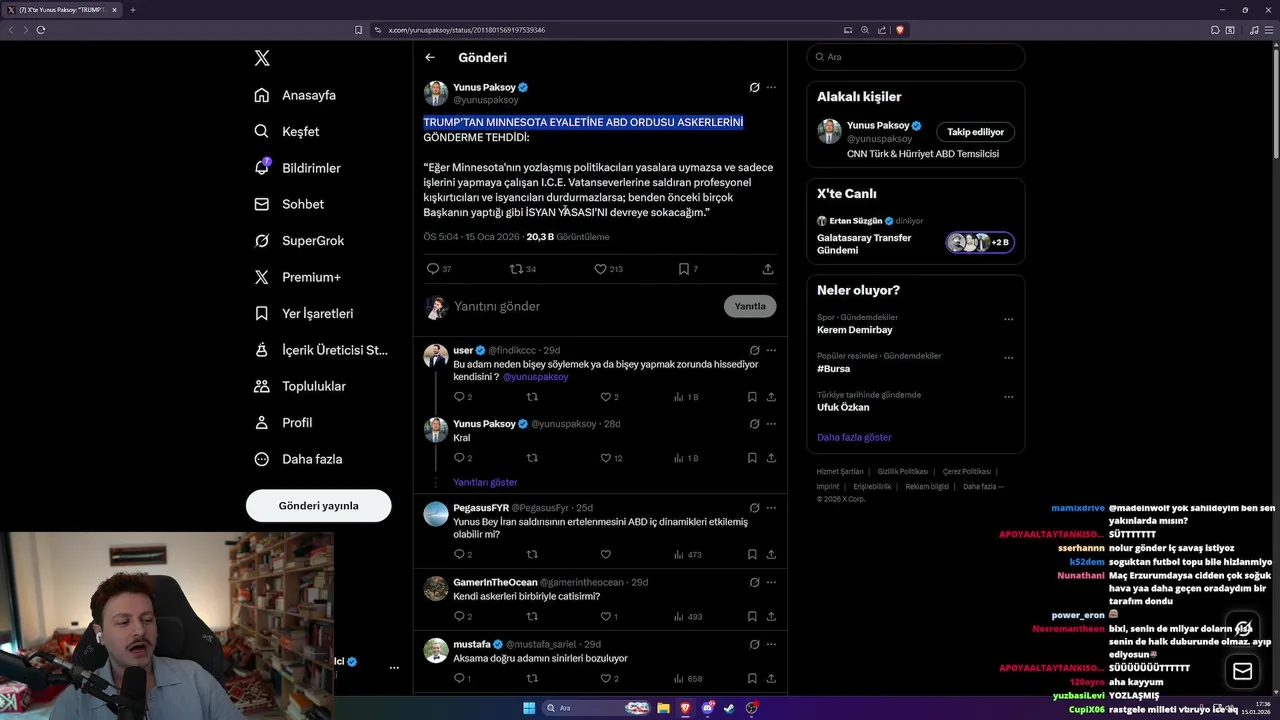1280x720 pixels.
Task: Click Brave shields icon in address bar
Action: (900, 30)
